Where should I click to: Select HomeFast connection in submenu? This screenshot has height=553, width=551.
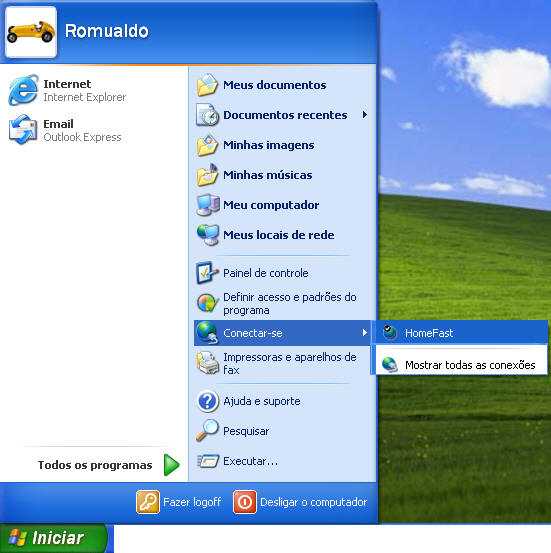tap(462, 333)
